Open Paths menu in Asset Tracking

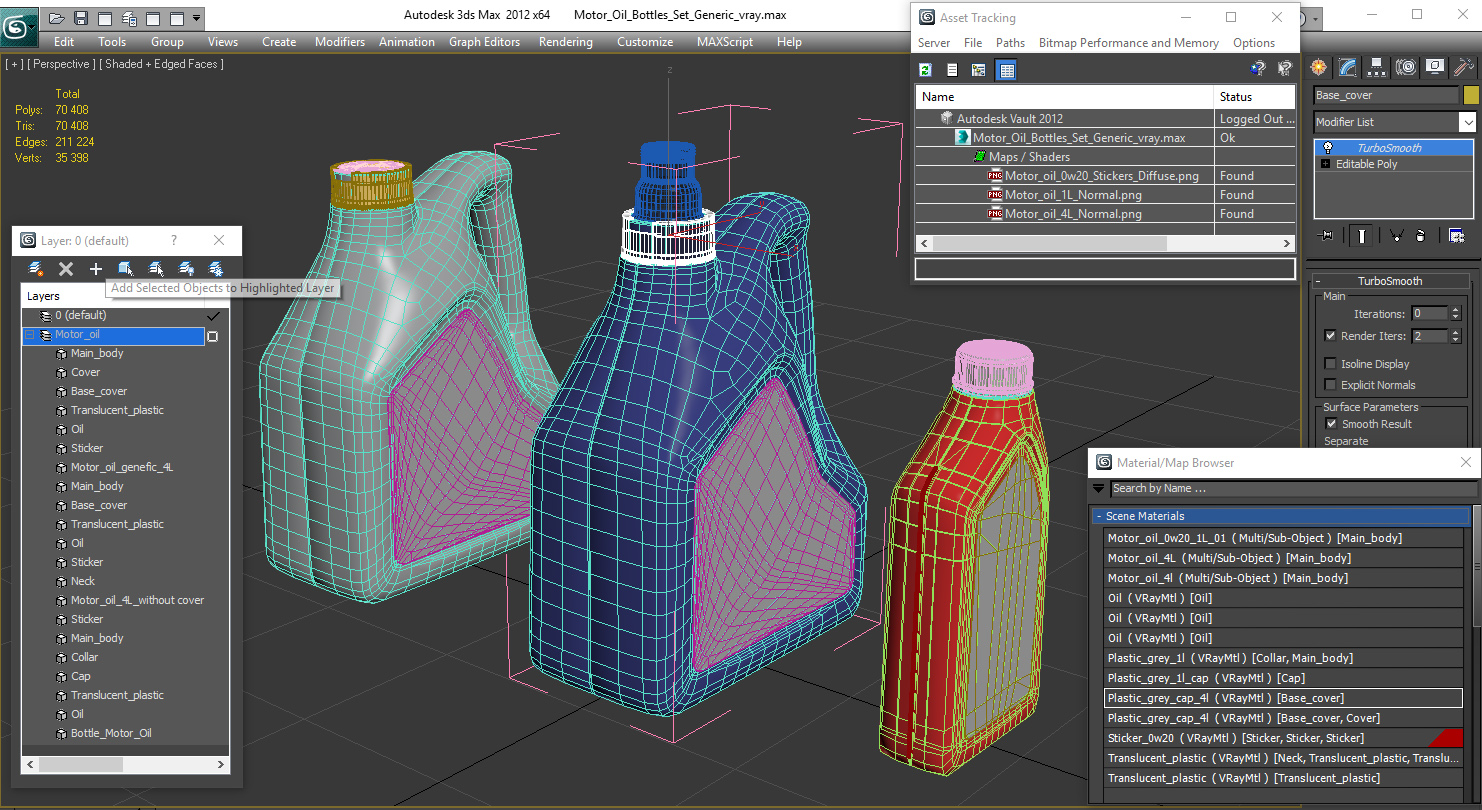coord(1010,43)
